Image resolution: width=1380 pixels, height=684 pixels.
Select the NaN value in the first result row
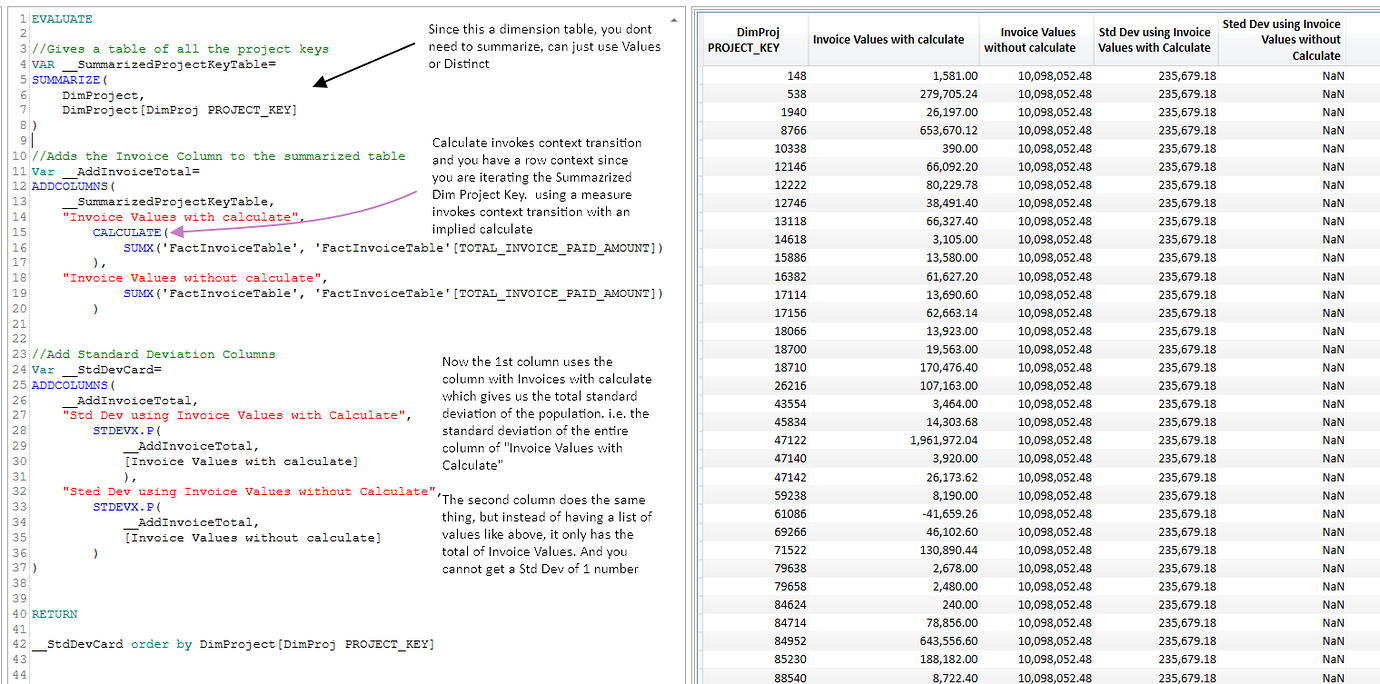[1331, 75]
